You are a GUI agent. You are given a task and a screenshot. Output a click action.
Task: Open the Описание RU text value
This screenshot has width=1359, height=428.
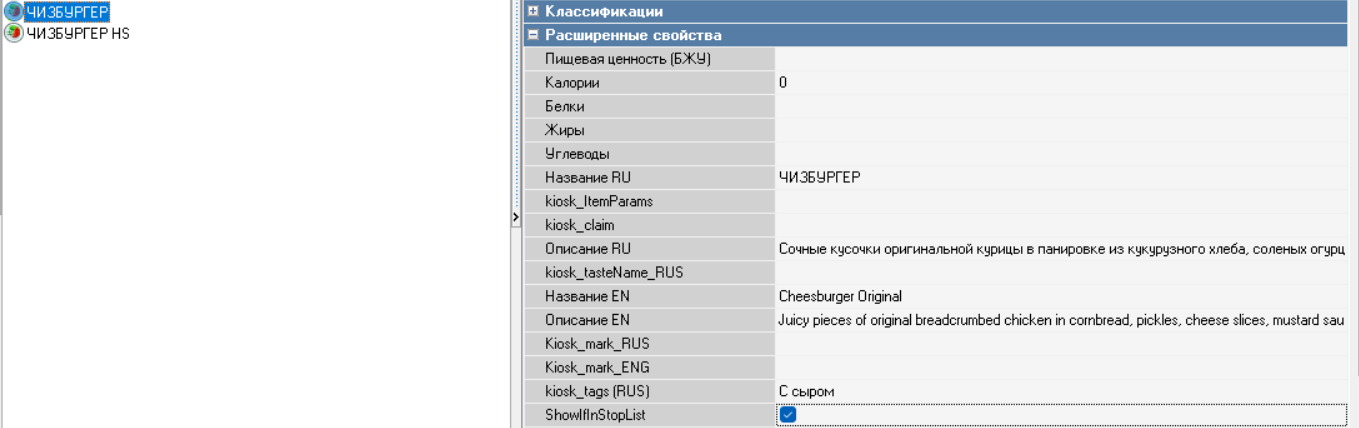[1060, 248]
